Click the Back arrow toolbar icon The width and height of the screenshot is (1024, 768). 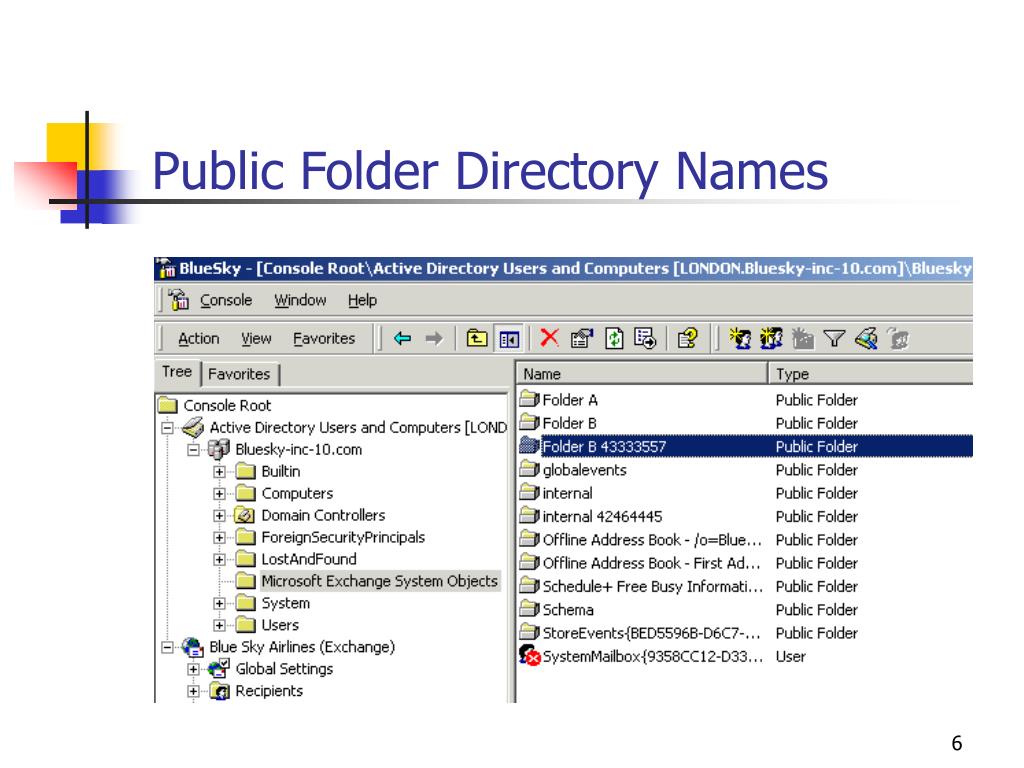(x=402, y=338)
